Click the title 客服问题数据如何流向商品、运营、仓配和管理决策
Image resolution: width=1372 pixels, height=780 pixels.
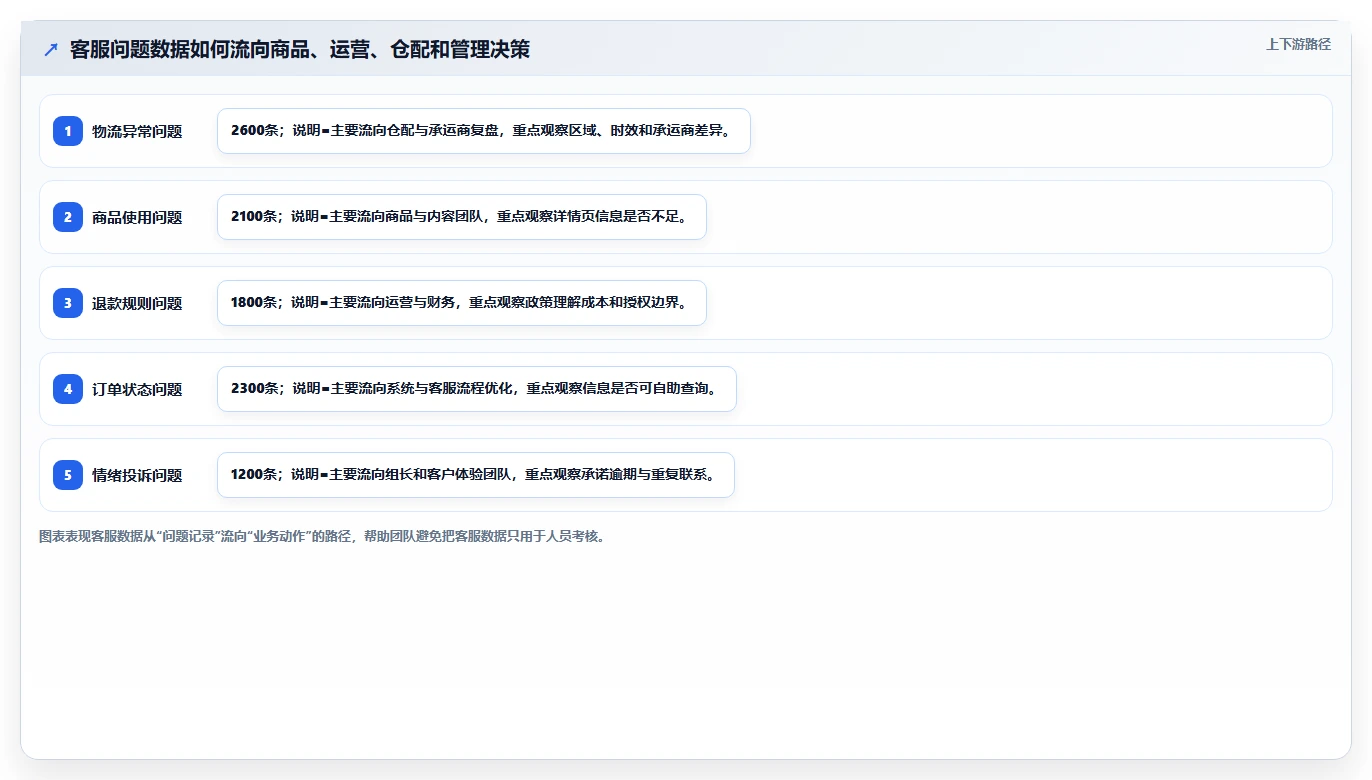click(300, 50)
